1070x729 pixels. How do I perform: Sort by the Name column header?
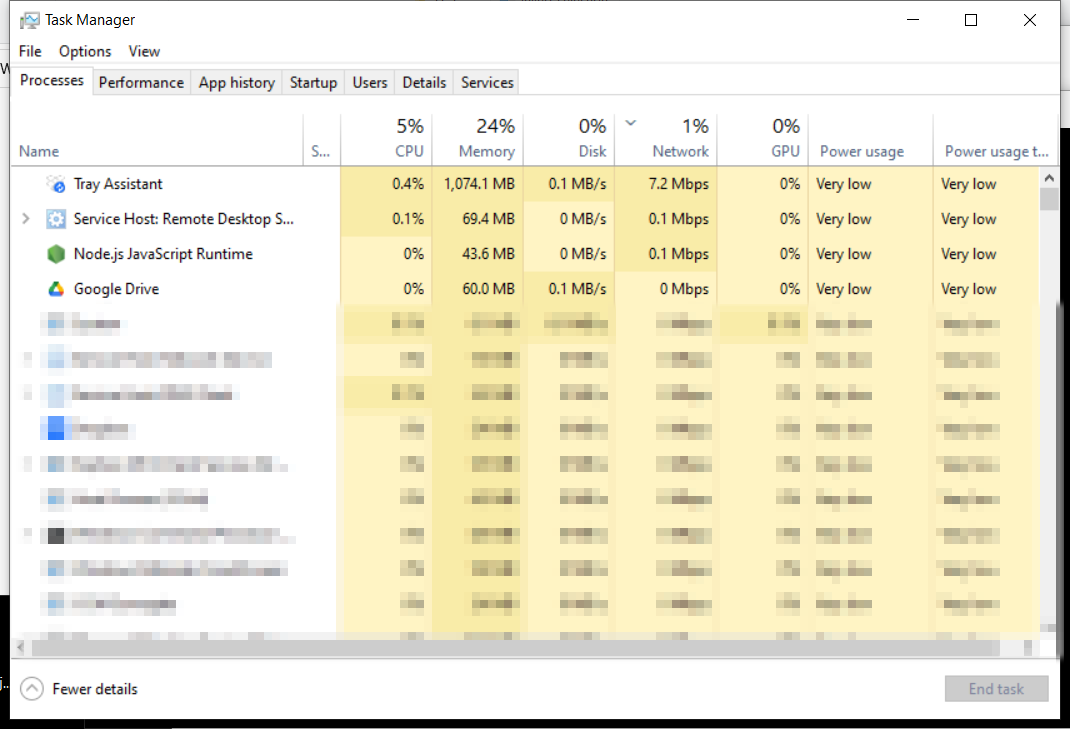(157, 140)
